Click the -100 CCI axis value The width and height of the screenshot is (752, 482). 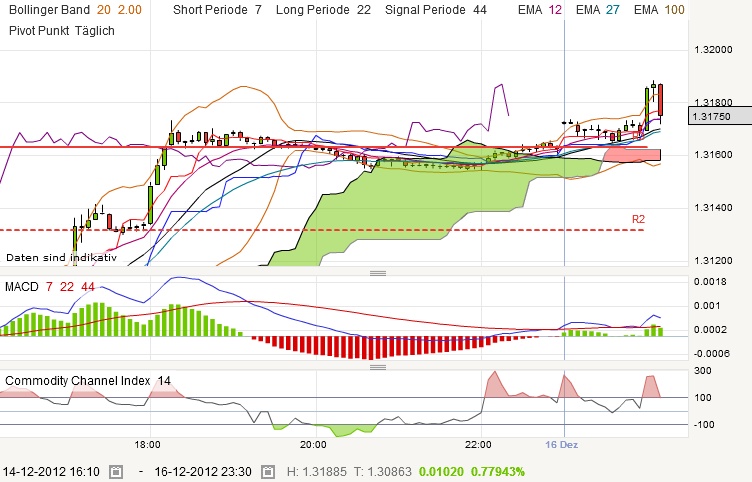[702, 424]
